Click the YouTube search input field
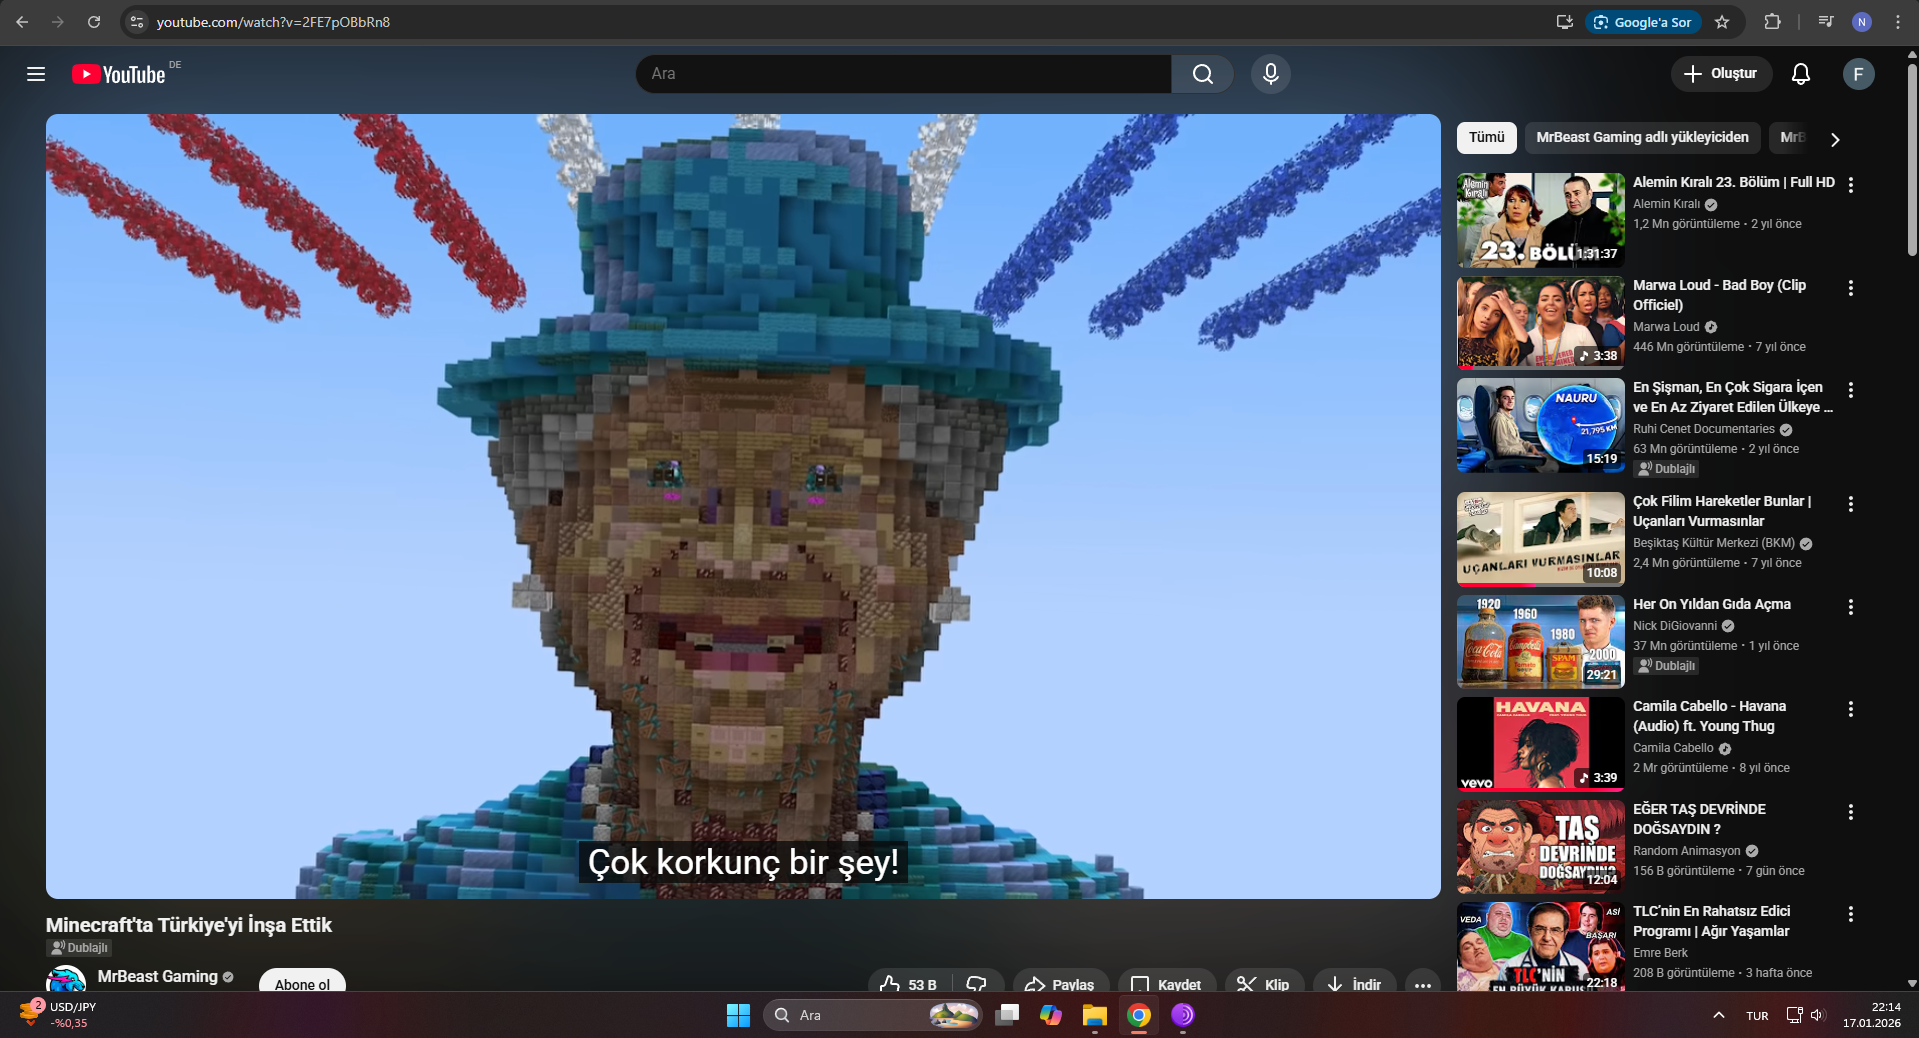The height and width of the screenshot is (1038, 1919). (904, 74)
